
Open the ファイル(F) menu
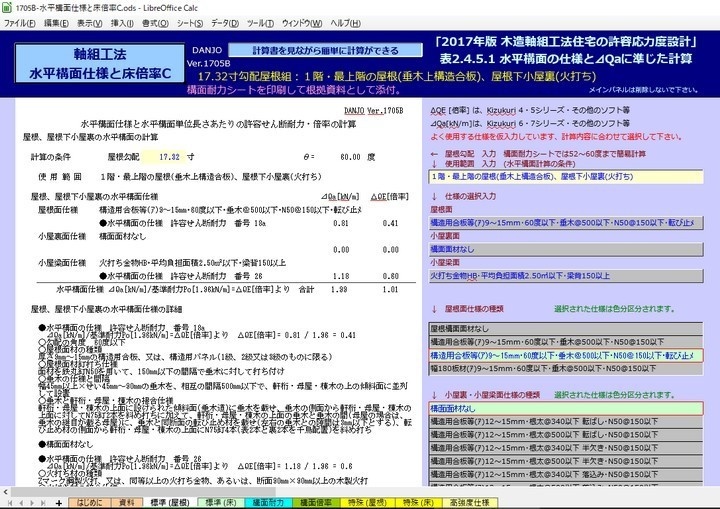20,23
